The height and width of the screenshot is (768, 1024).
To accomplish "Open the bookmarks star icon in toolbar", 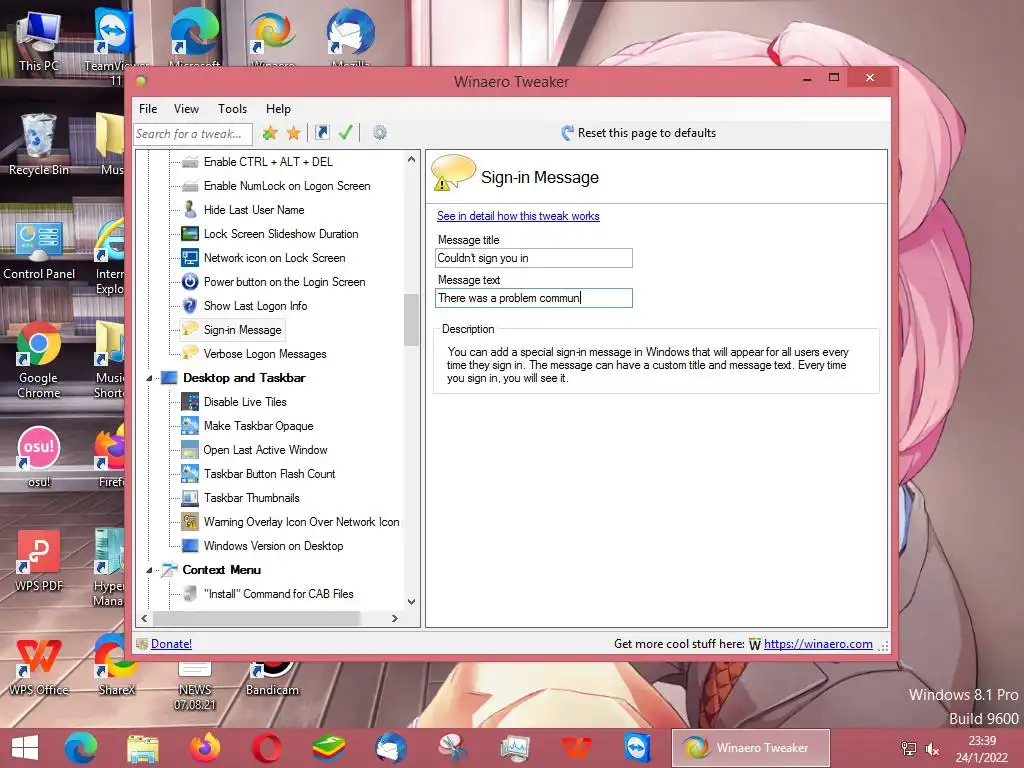I will coord(294,133).
